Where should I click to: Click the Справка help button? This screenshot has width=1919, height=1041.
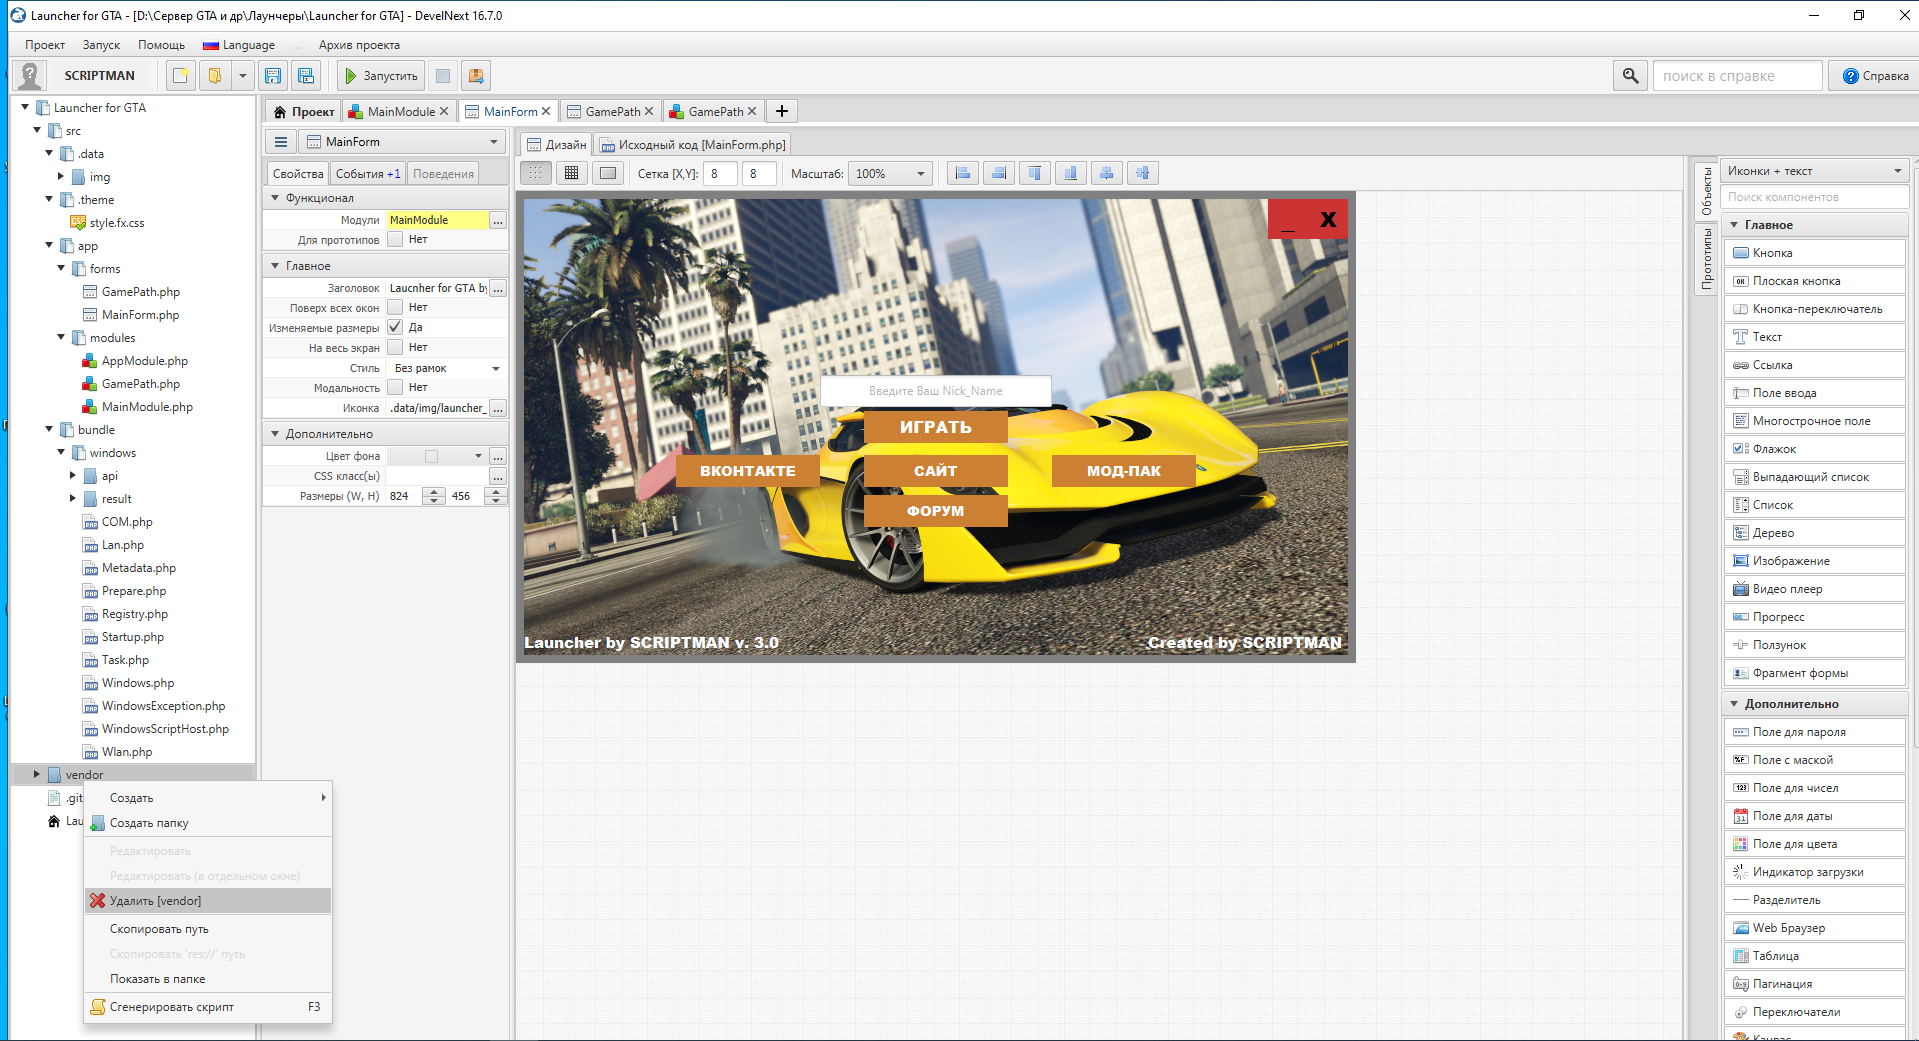[1875, 76]
